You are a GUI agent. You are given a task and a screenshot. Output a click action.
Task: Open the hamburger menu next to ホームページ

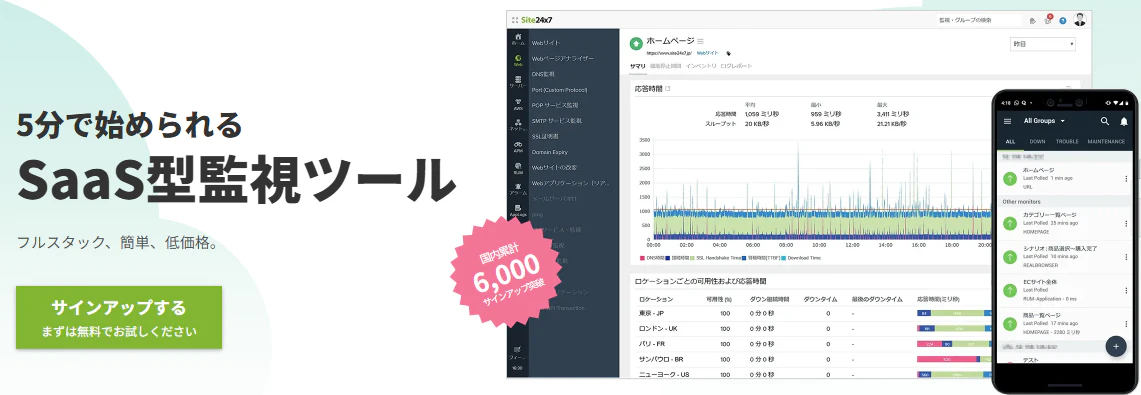pyautogui.click(x=701, y=41)
